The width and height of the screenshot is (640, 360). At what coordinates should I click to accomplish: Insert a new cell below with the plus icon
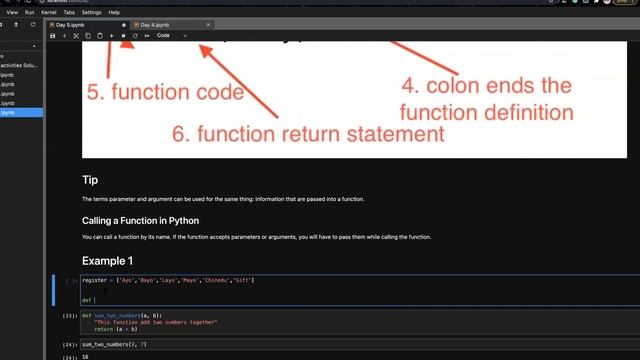click(64, 36)
